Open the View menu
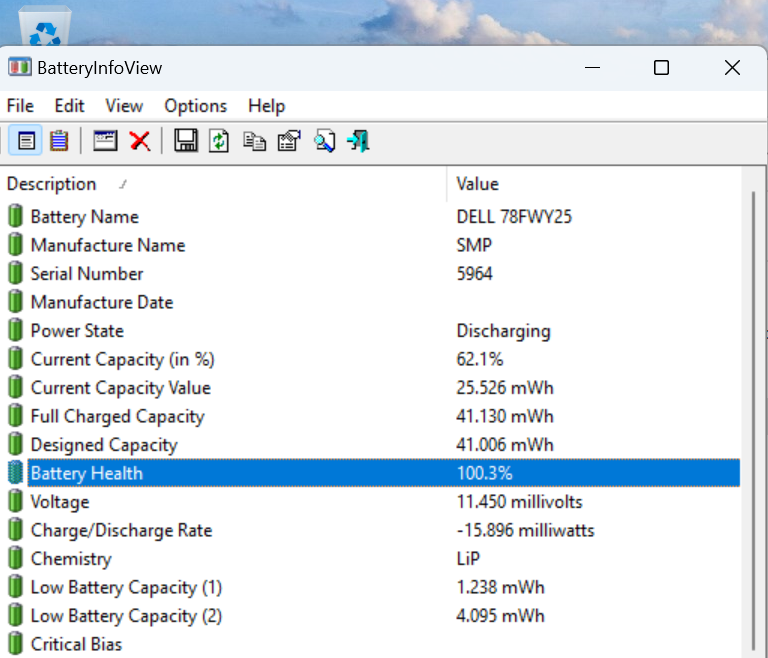The image size is (768, 658). point(124,106)
